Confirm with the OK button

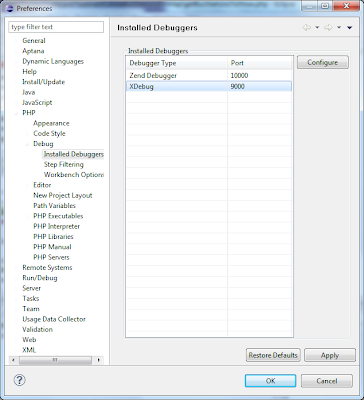[x=270, y=381]
